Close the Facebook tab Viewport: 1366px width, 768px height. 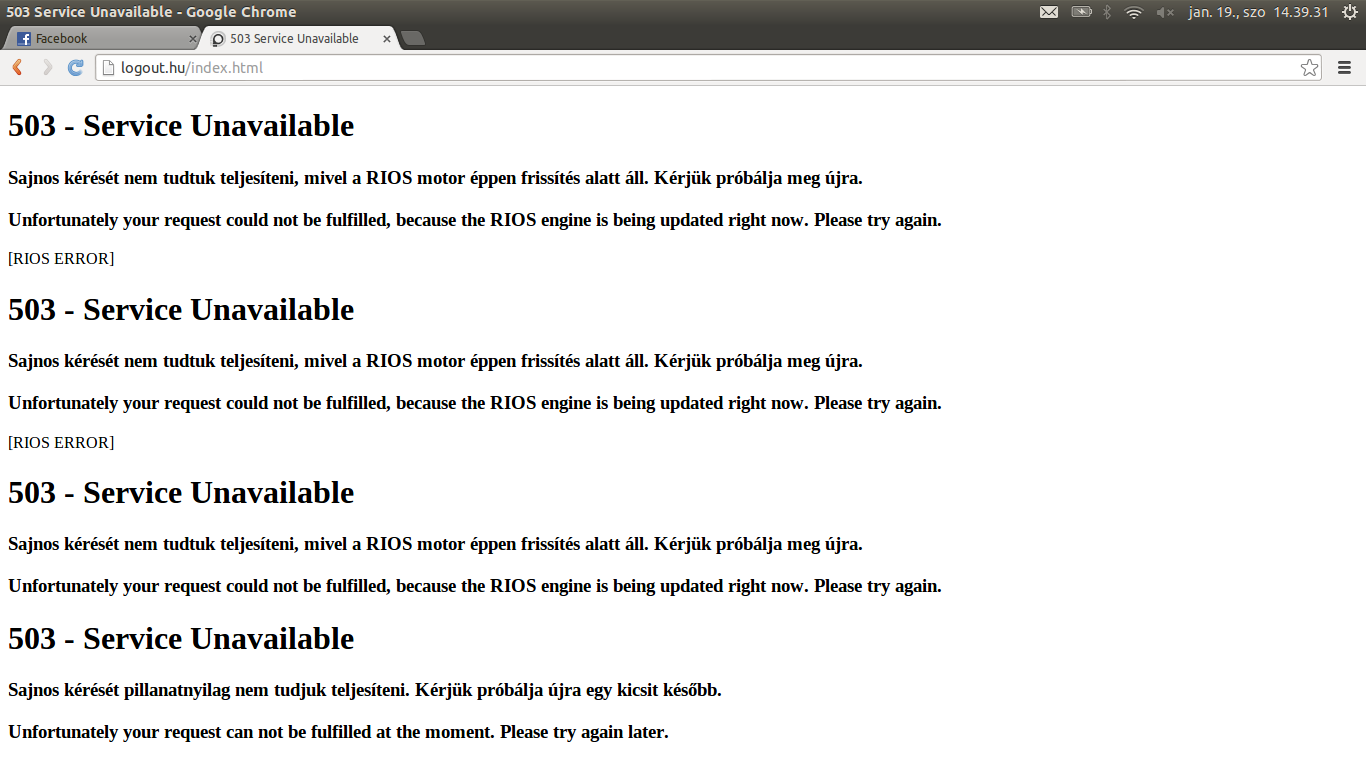coord(193,39)
